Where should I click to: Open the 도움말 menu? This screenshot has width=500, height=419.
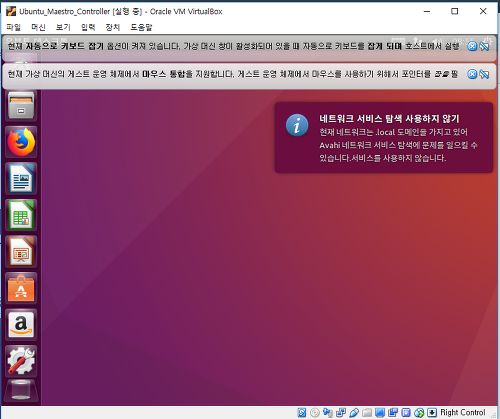(x=141, y=27)
